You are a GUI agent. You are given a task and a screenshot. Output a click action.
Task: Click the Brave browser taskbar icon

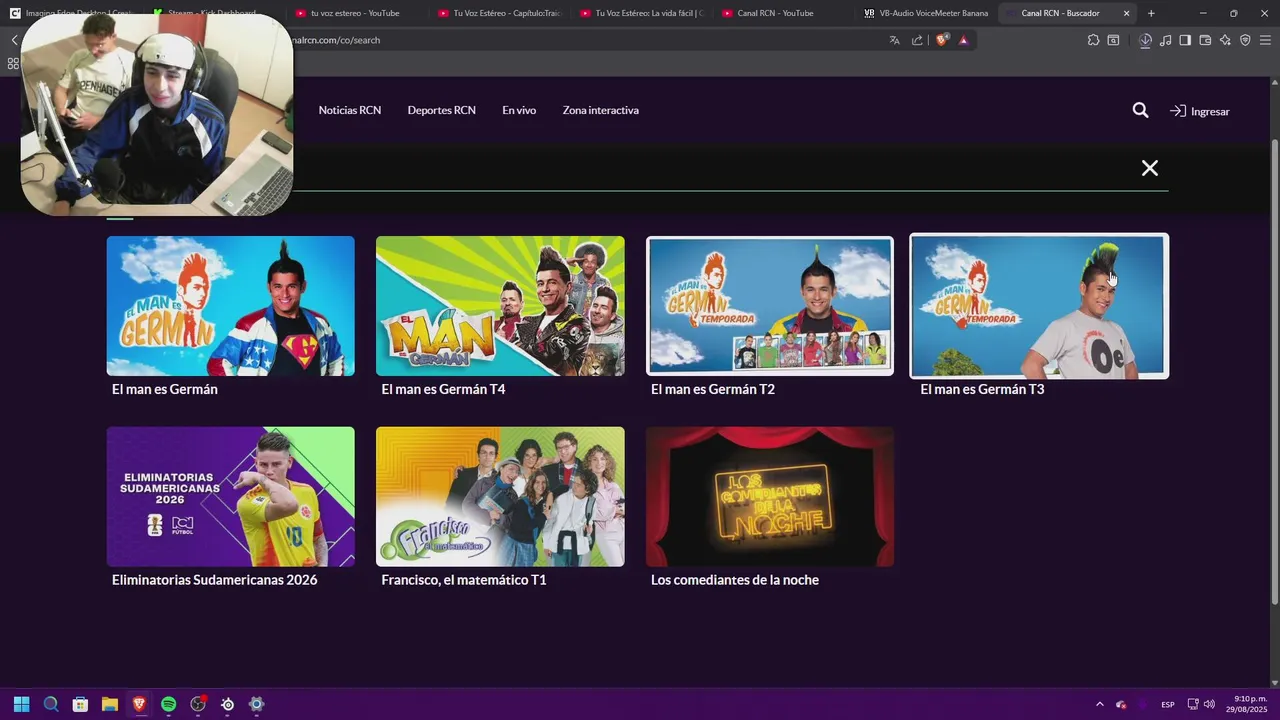click(x=139, y=704)
